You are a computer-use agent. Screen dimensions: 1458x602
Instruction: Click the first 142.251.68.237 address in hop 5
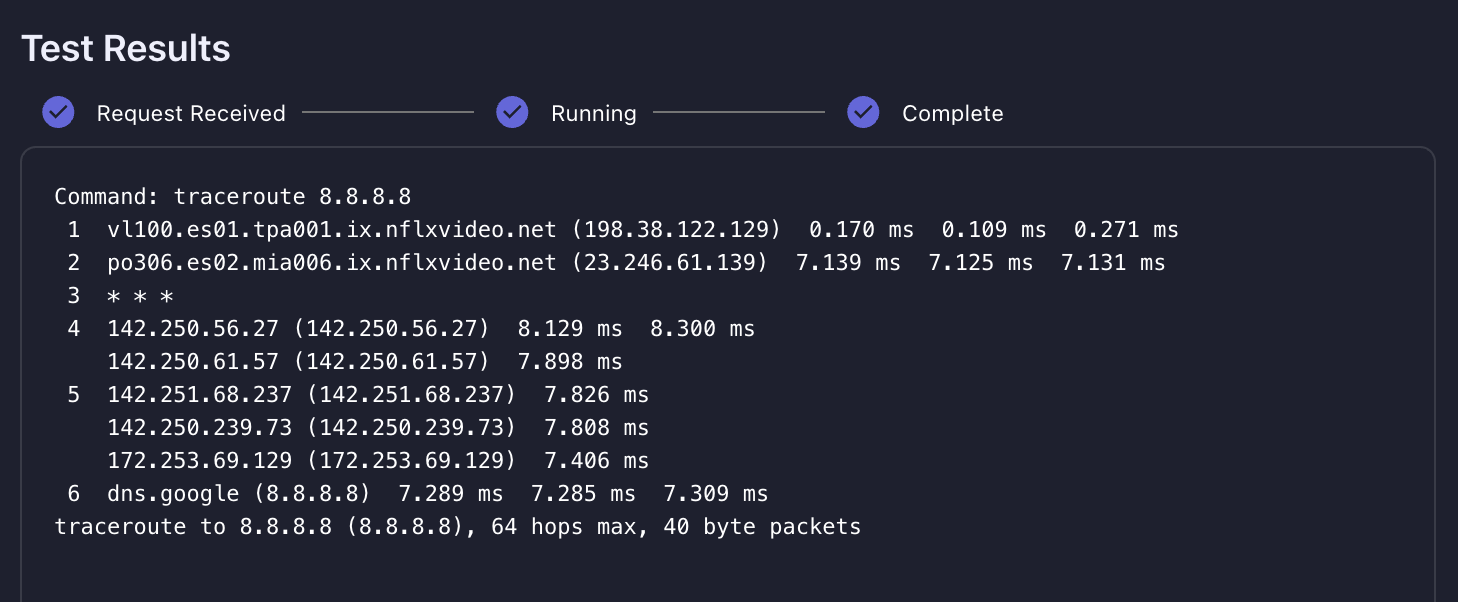coord(200,395)
